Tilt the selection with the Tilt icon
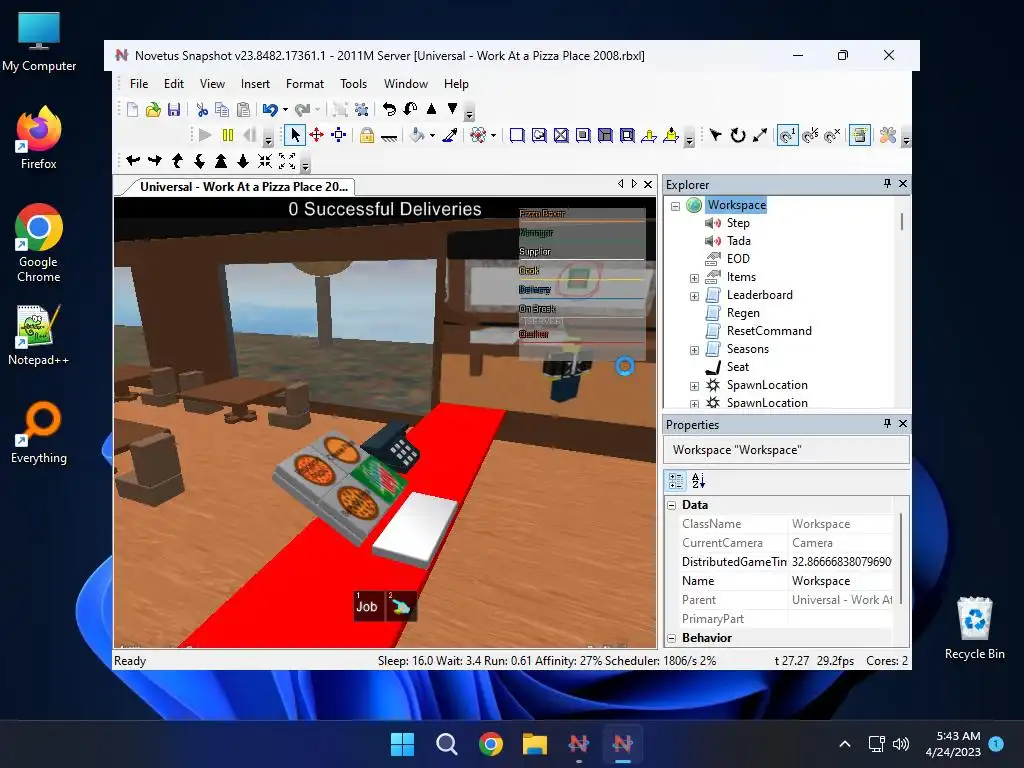The image size is (1024, 768). (410, 109)
